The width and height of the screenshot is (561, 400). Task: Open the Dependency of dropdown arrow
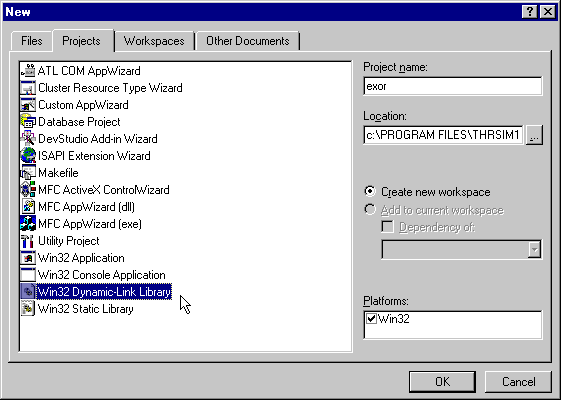coord(534,249)
